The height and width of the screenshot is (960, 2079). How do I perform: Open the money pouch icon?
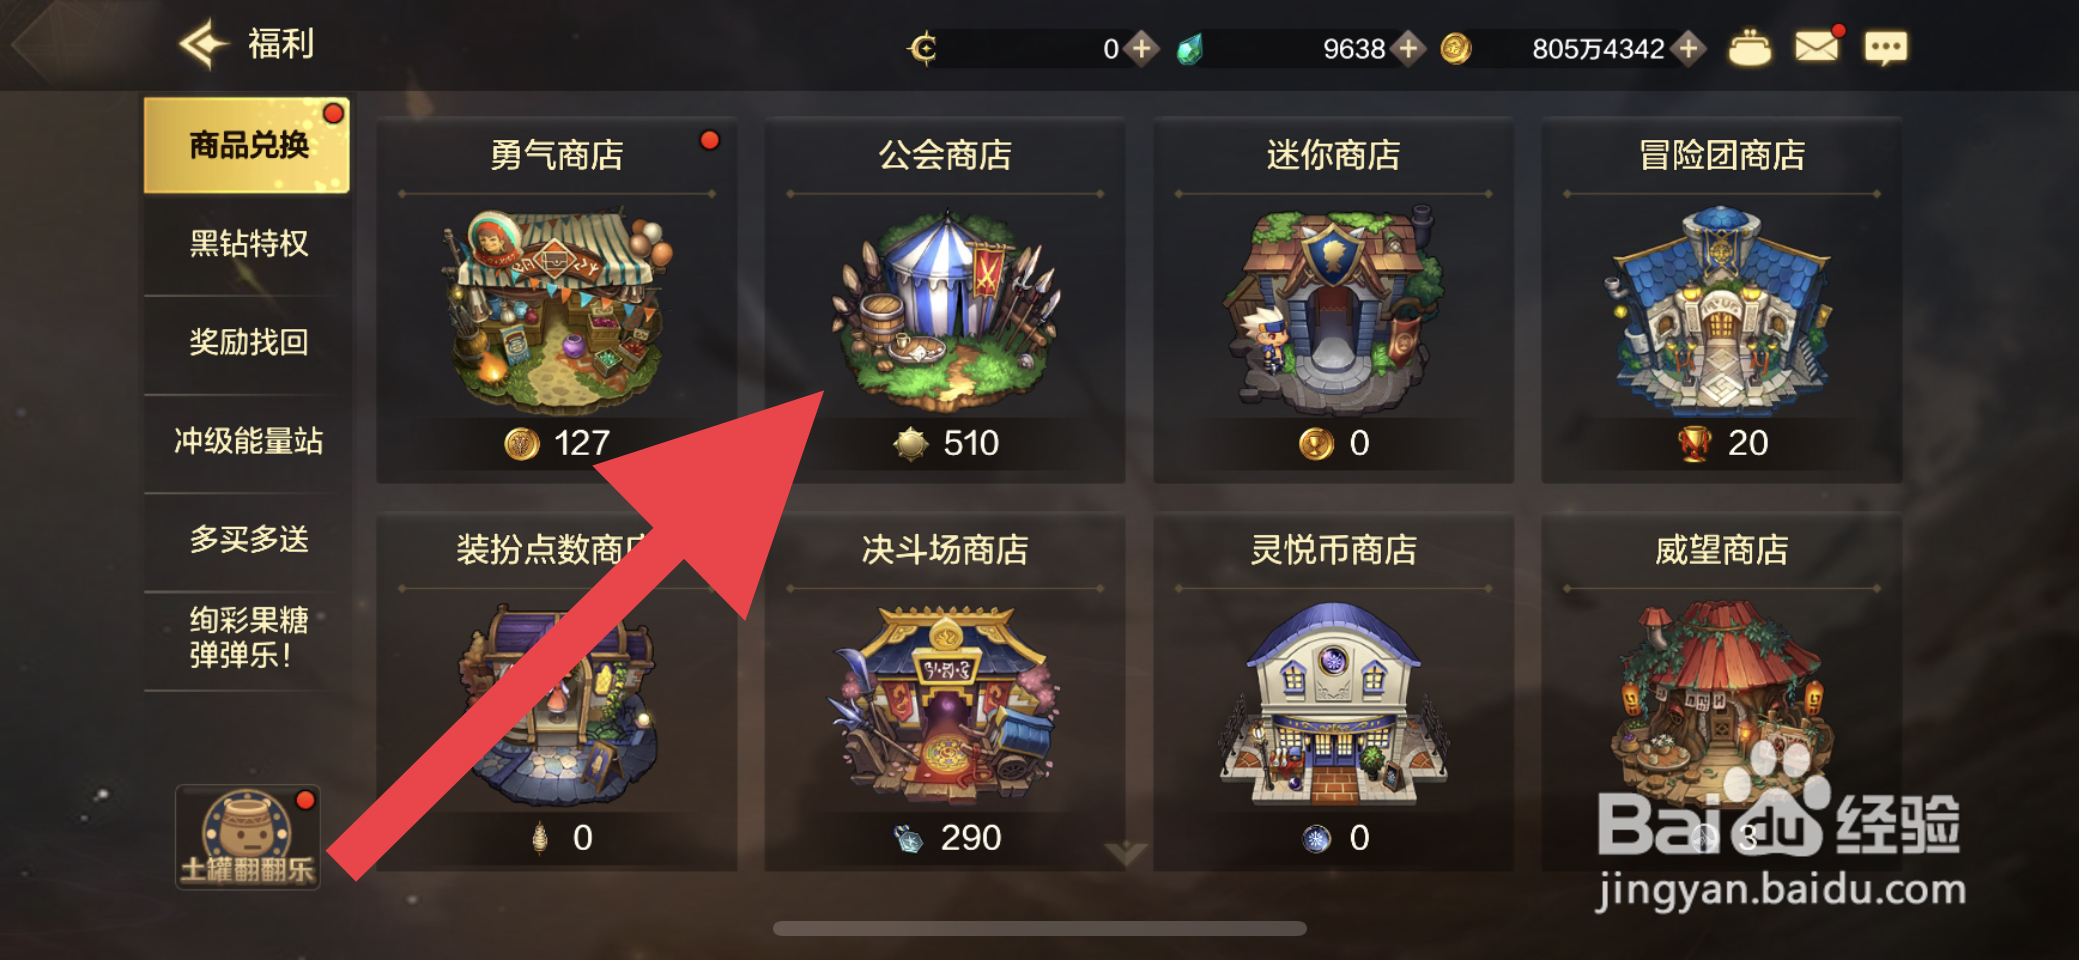pyautogui.click(x=1749, y=48)
